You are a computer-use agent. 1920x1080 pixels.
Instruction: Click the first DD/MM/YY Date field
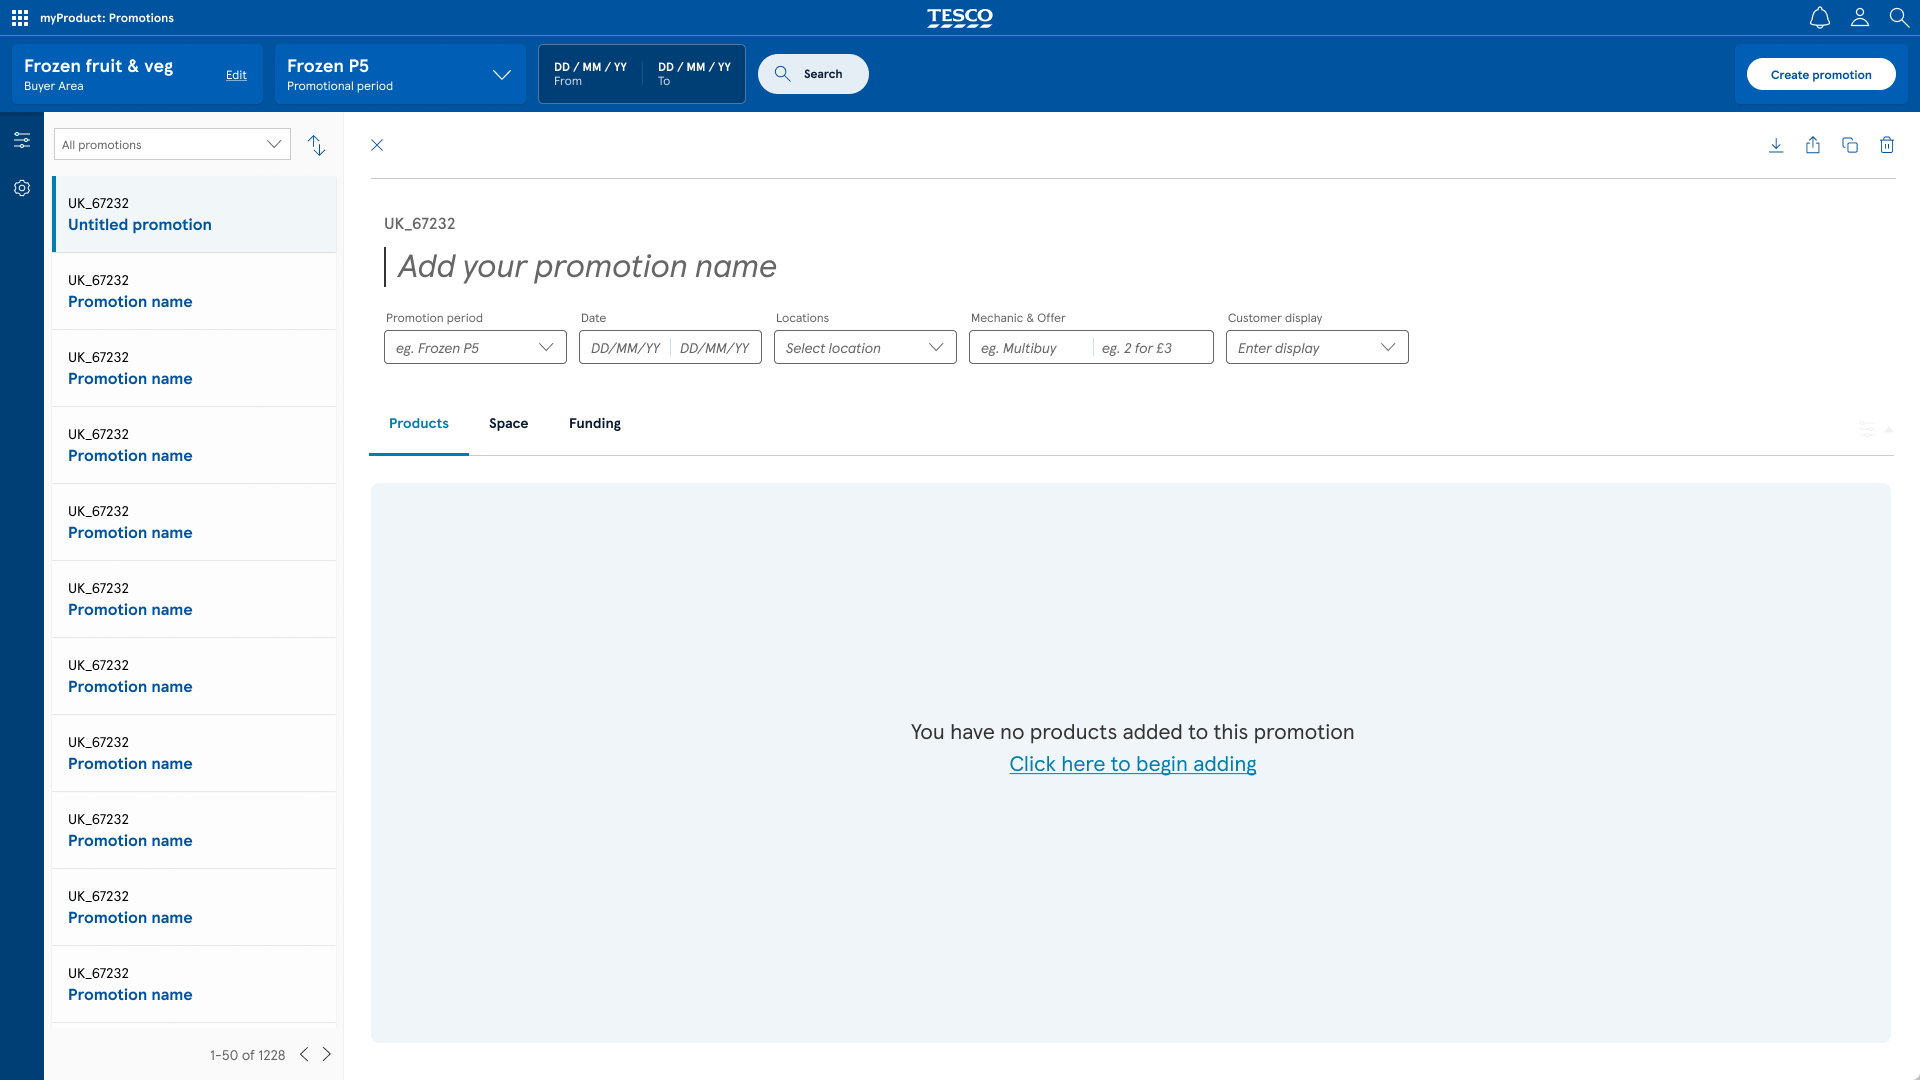(x=625, y=348)
